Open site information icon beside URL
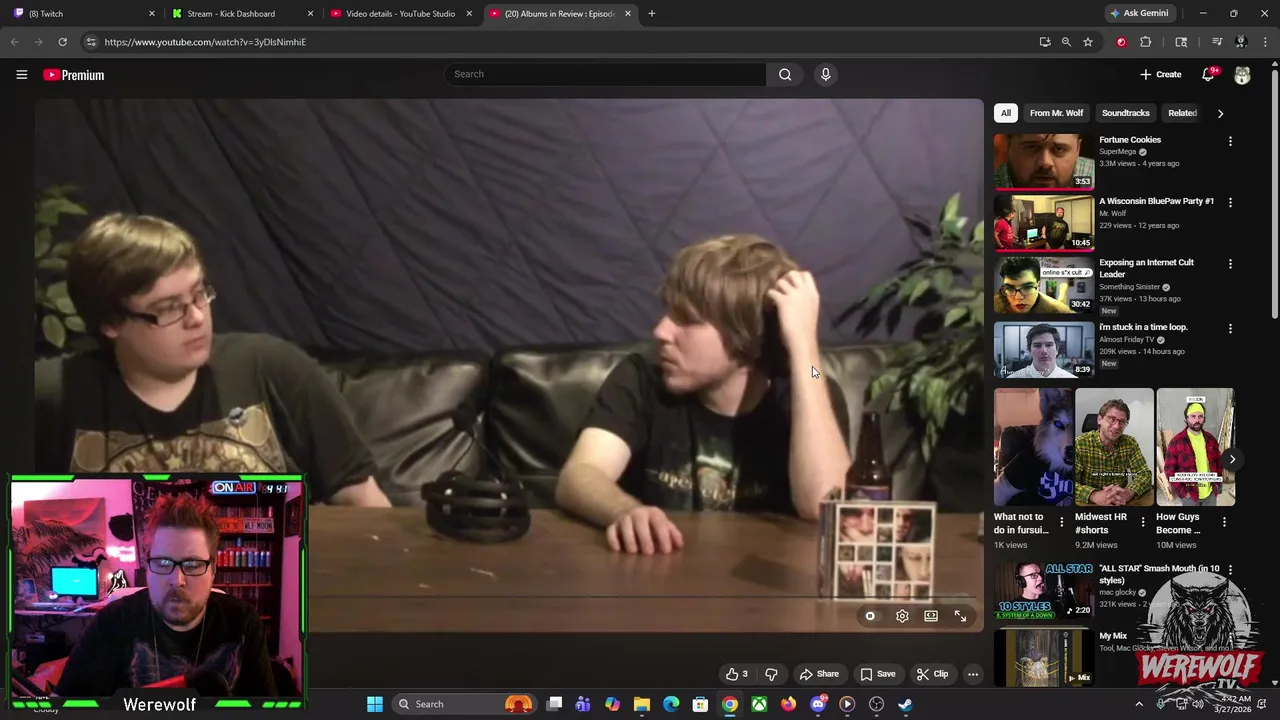This screenshot has width=1280, height=720. [x=91, y=42]
